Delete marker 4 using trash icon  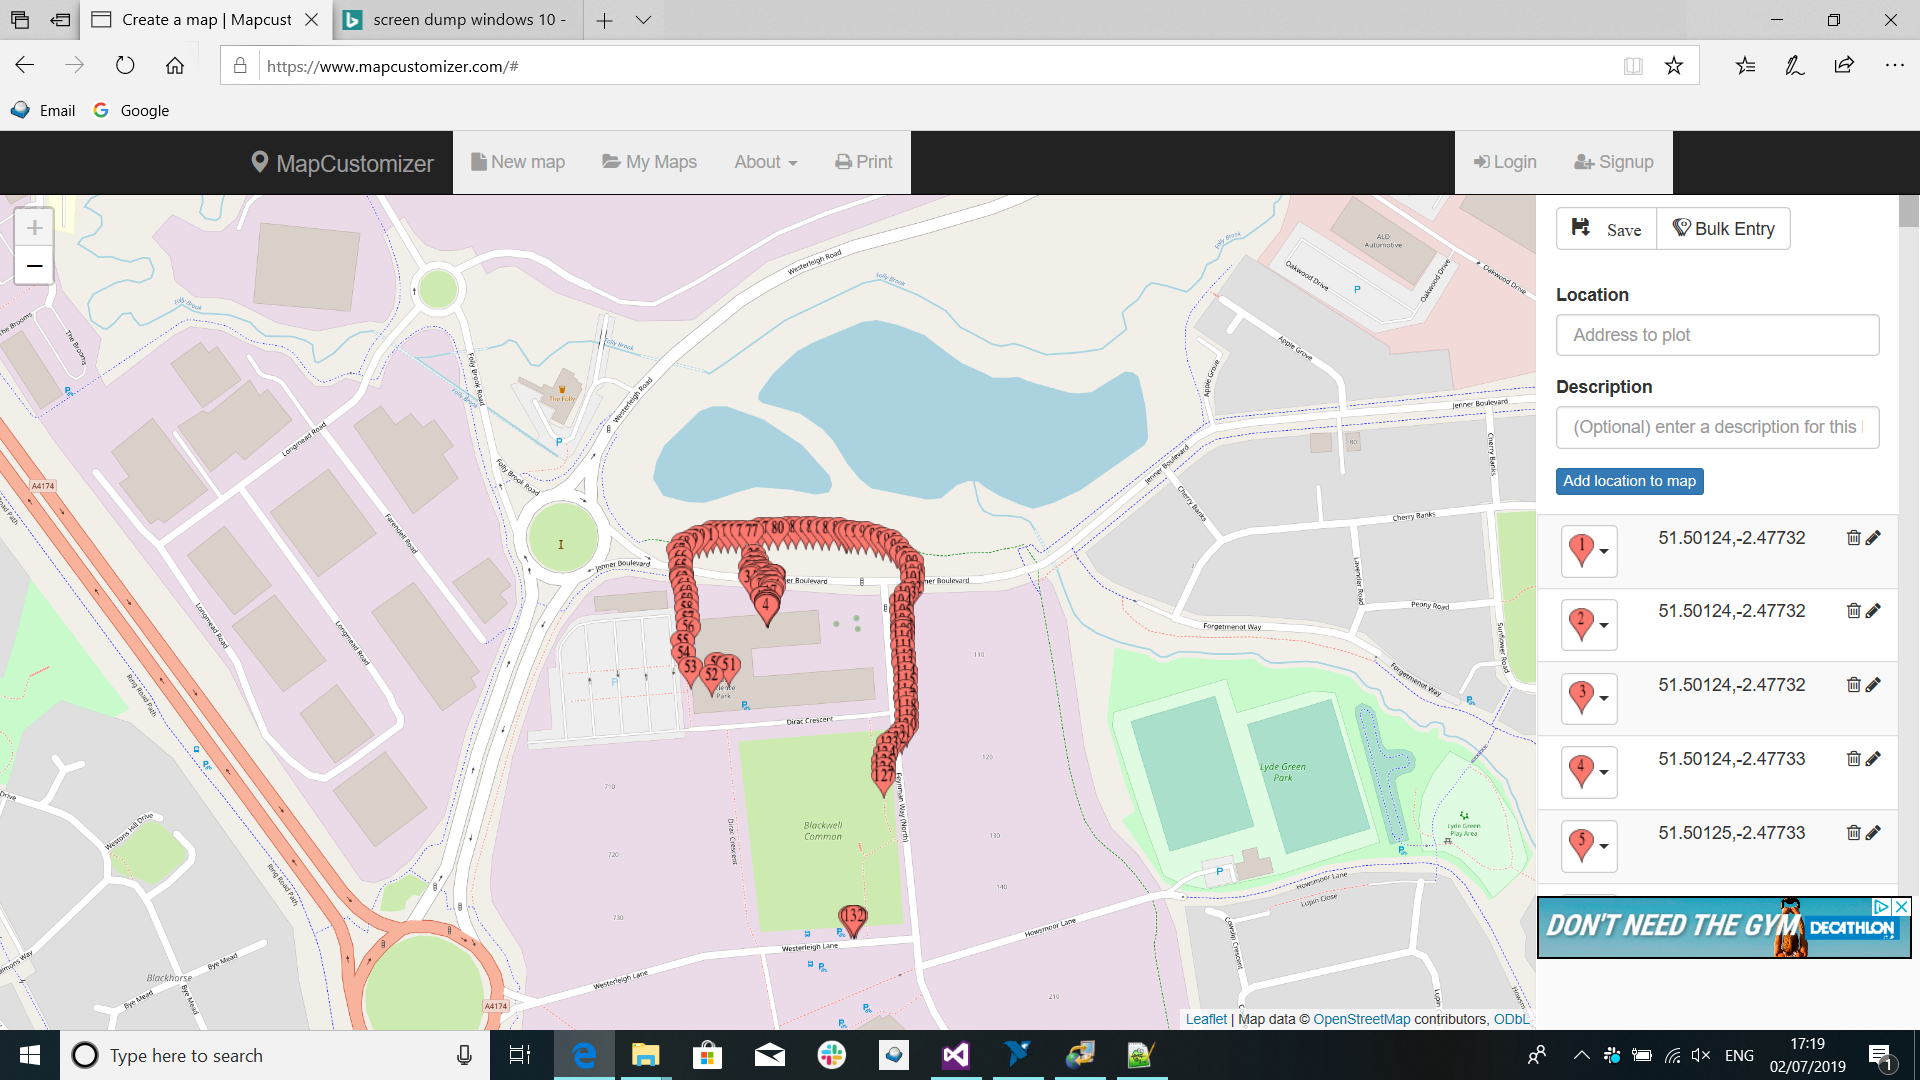pos(1853,759)
